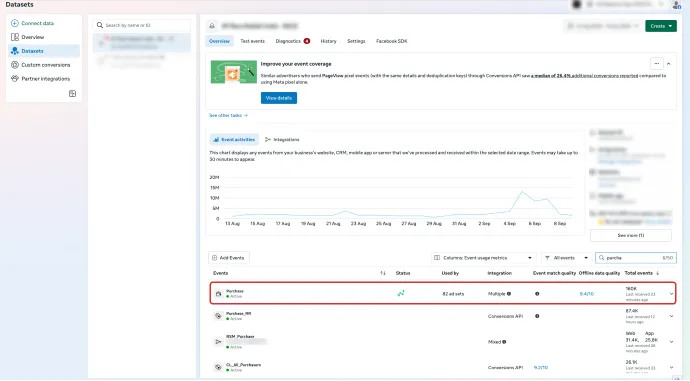Open CL_All_Purchasers 9.2/10 quality score link

541,367
